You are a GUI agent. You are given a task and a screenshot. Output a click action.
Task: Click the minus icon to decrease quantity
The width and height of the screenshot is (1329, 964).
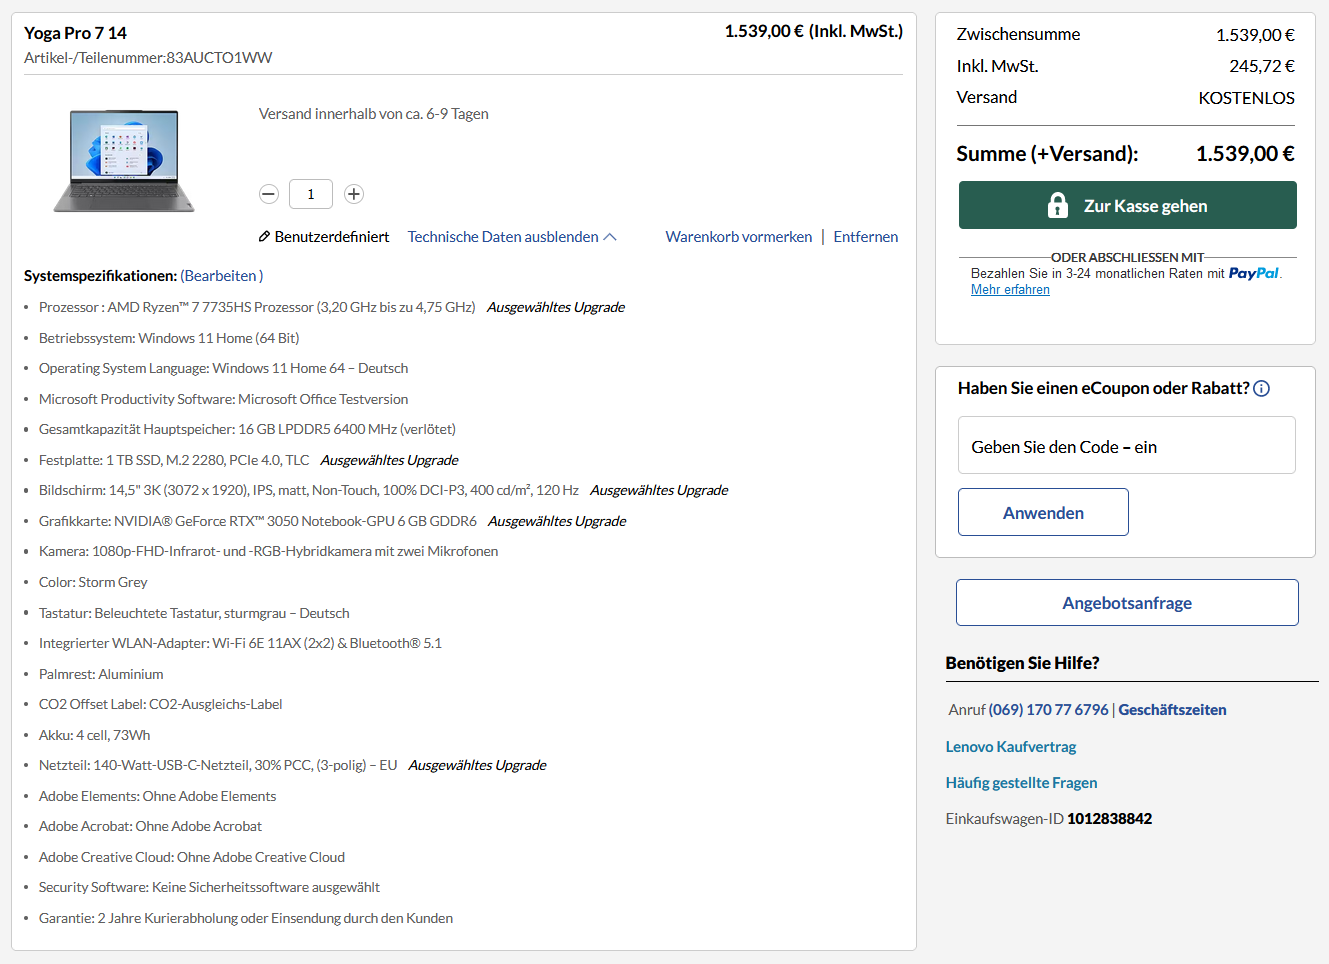[268, 194]
